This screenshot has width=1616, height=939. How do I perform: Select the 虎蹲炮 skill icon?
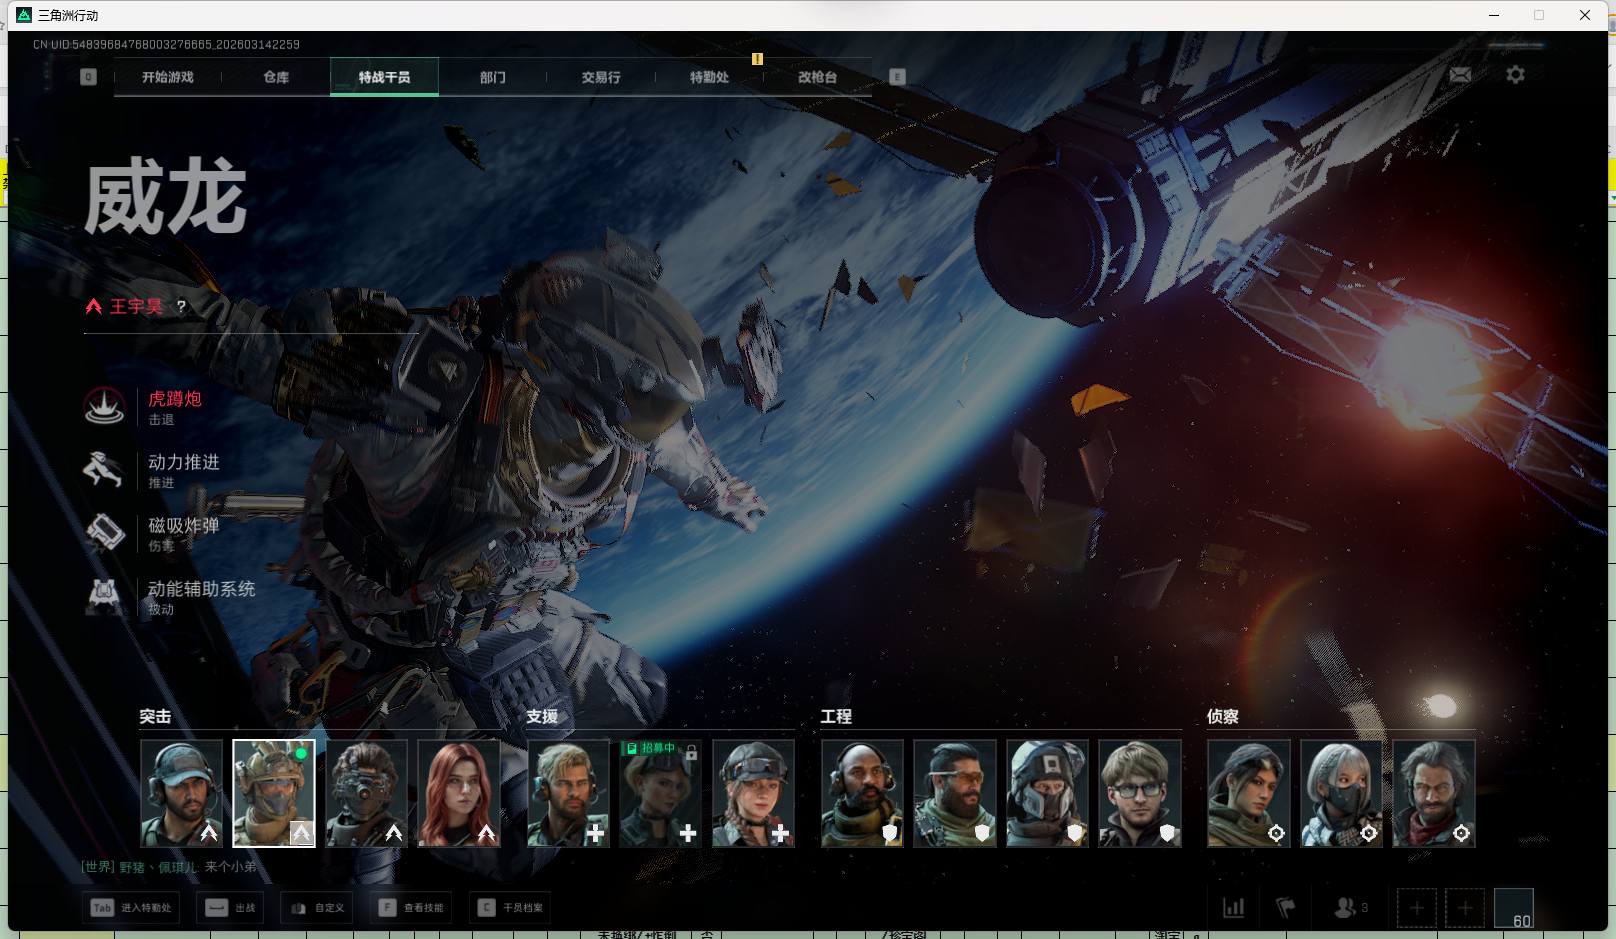(104, 406)
